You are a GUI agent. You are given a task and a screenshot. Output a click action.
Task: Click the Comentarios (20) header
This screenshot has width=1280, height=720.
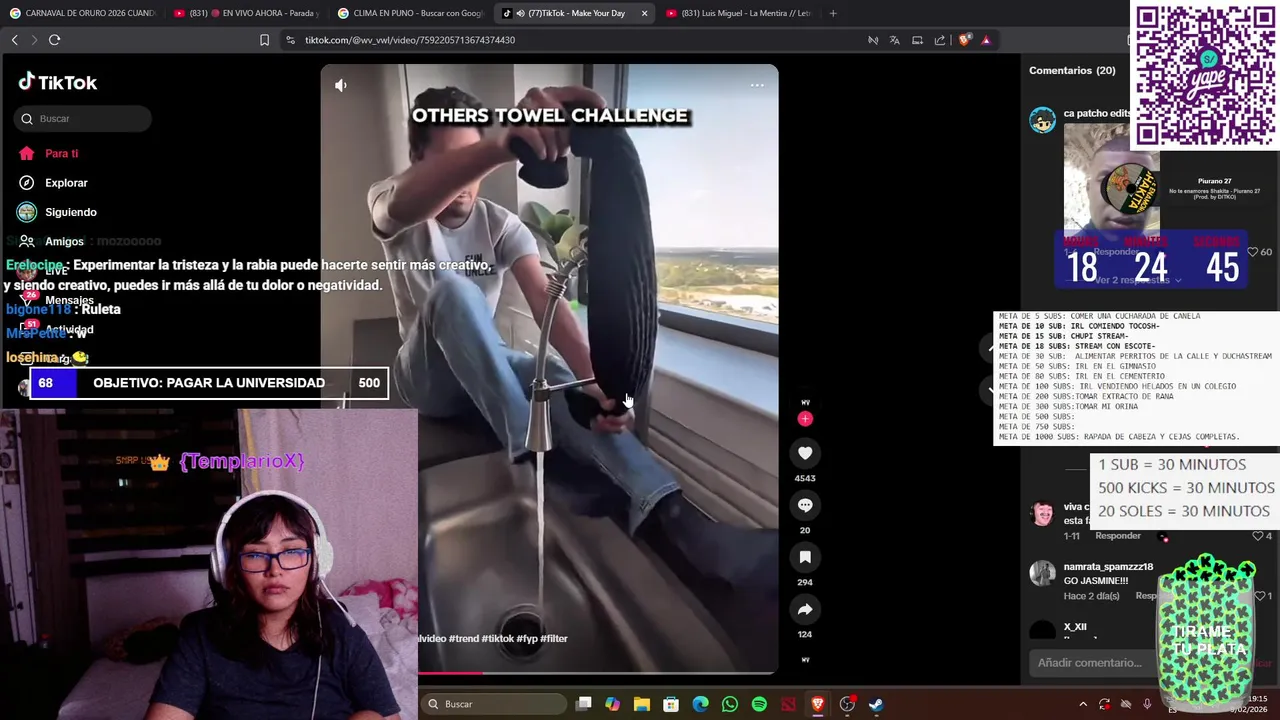(1072, 71)
